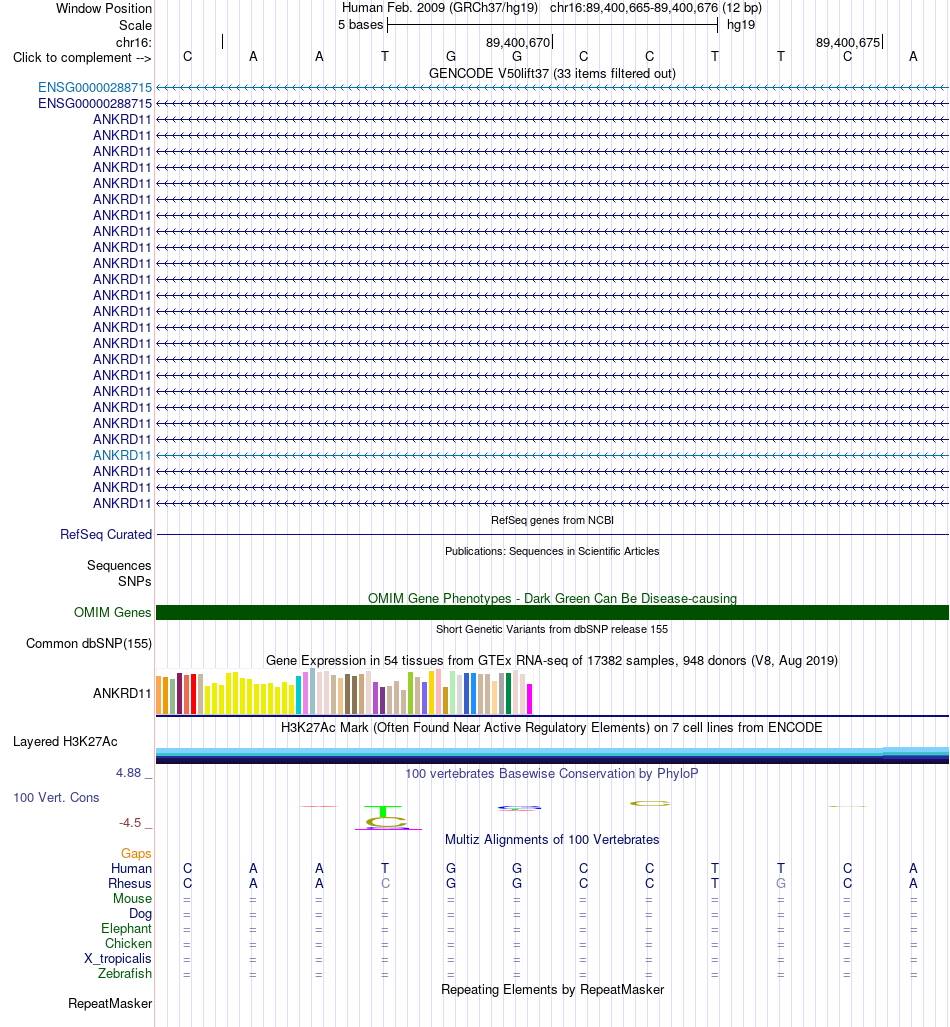Open the GTEx Gene Expression in 54 tissues title
The image size is (950, 1027).
tap(552, 660)
